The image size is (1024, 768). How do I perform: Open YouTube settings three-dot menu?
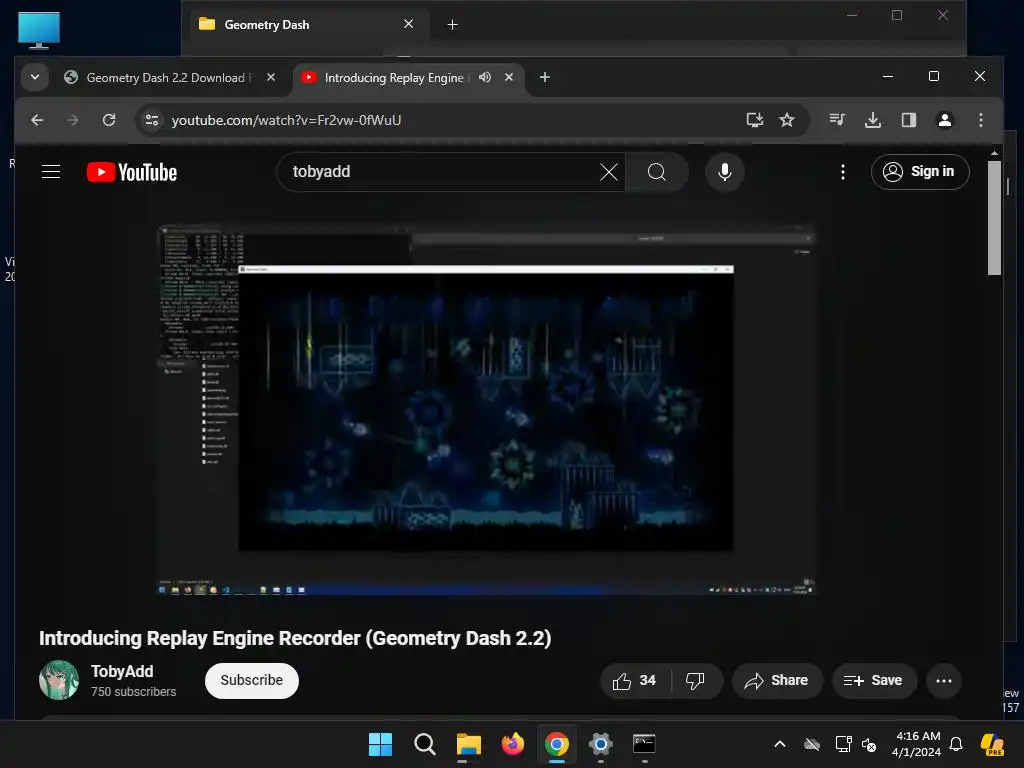842,172
